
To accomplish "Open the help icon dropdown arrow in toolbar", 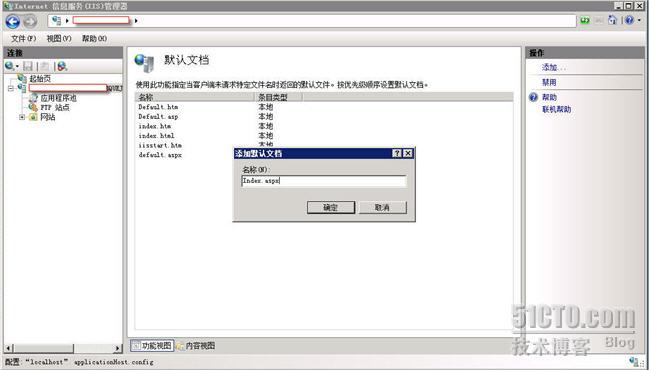I will click(x=639, y=20).
